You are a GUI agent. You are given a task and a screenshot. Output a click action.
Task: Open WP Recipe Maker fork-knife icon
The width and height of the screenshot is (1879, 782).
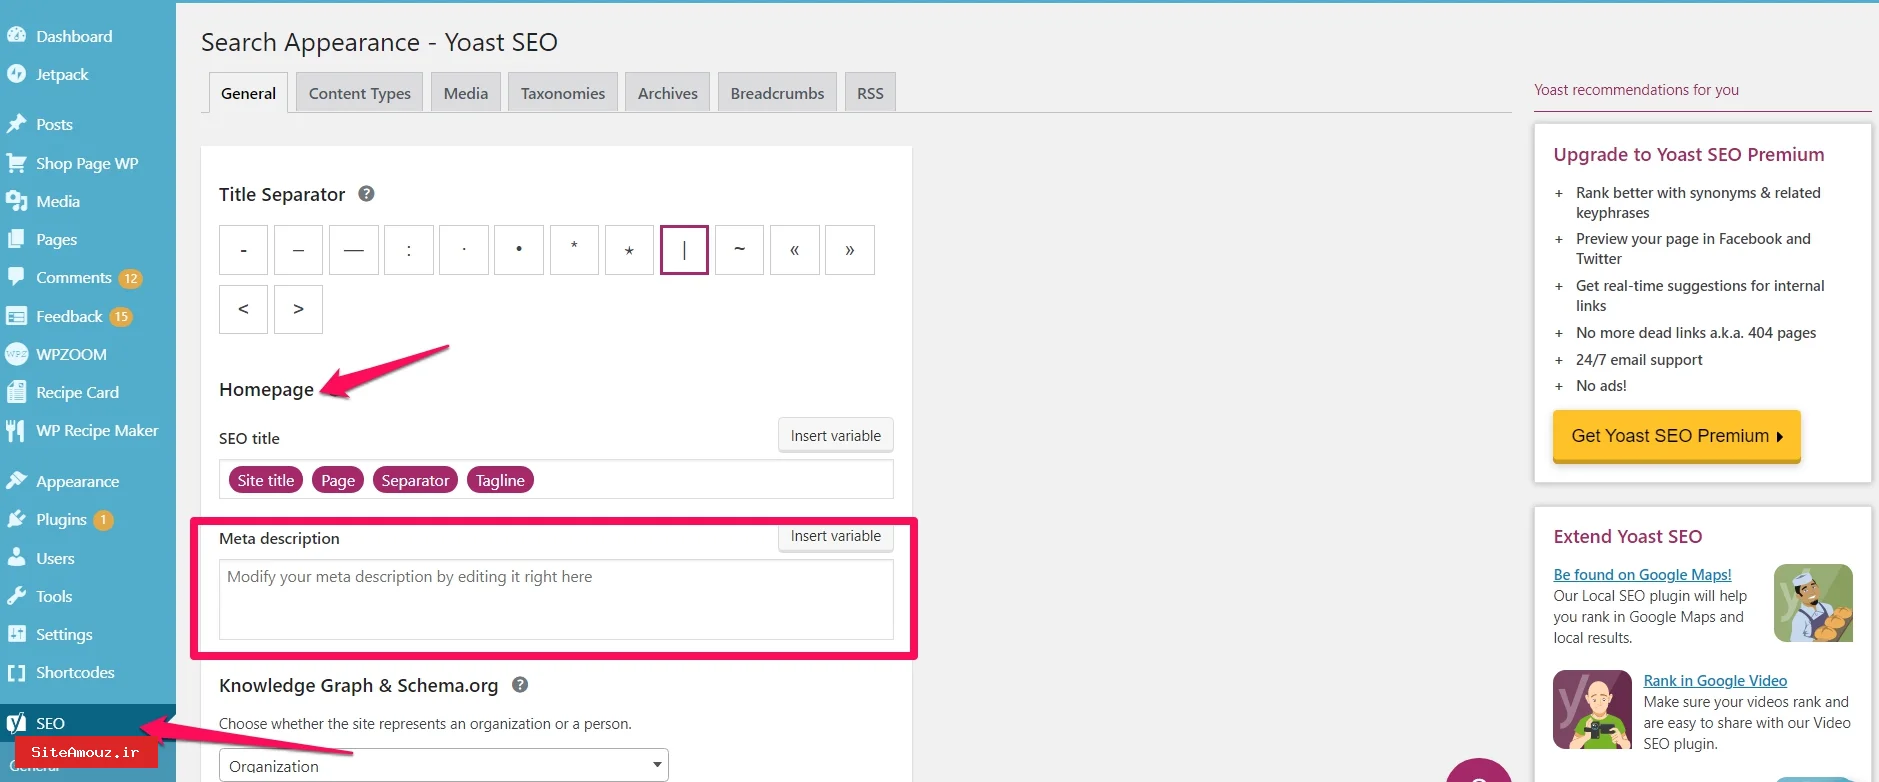pos(16,431)
